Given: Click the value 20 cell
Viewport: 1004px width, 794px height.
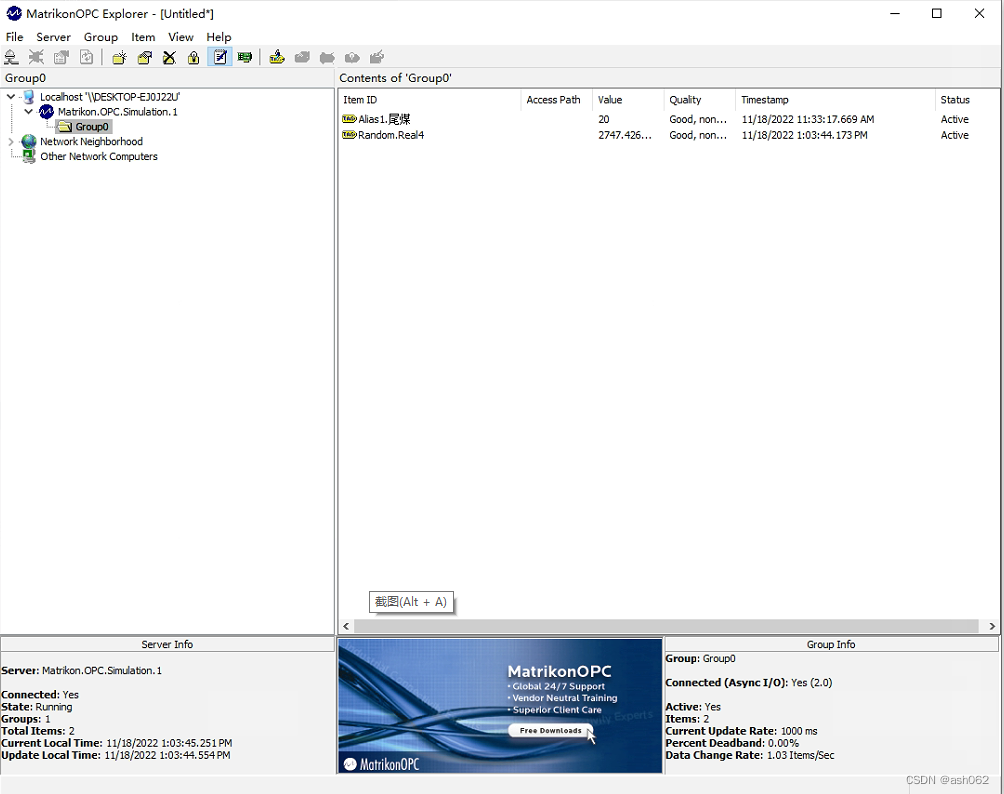Looking at the screenshot, I should point(604,119).
